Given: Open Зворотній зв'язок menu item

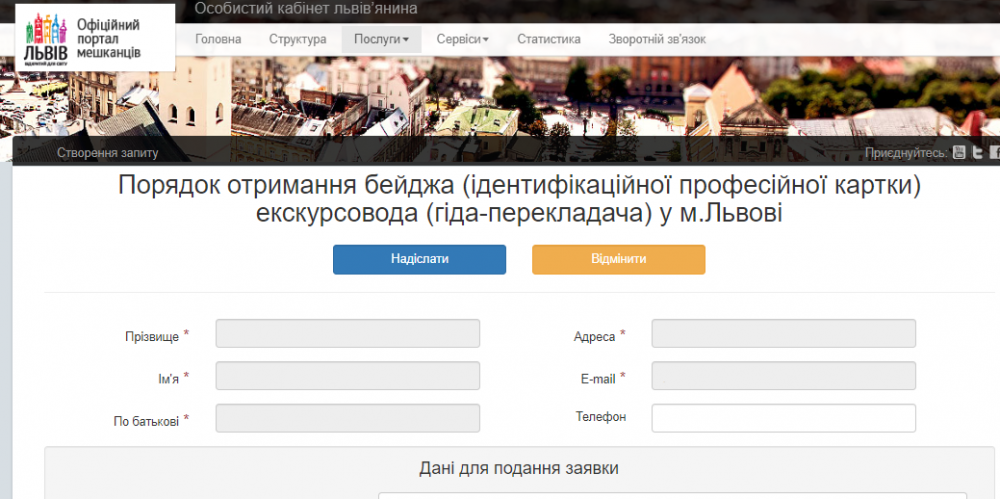Looking at the screenshot, I should [x=658, y=40].
